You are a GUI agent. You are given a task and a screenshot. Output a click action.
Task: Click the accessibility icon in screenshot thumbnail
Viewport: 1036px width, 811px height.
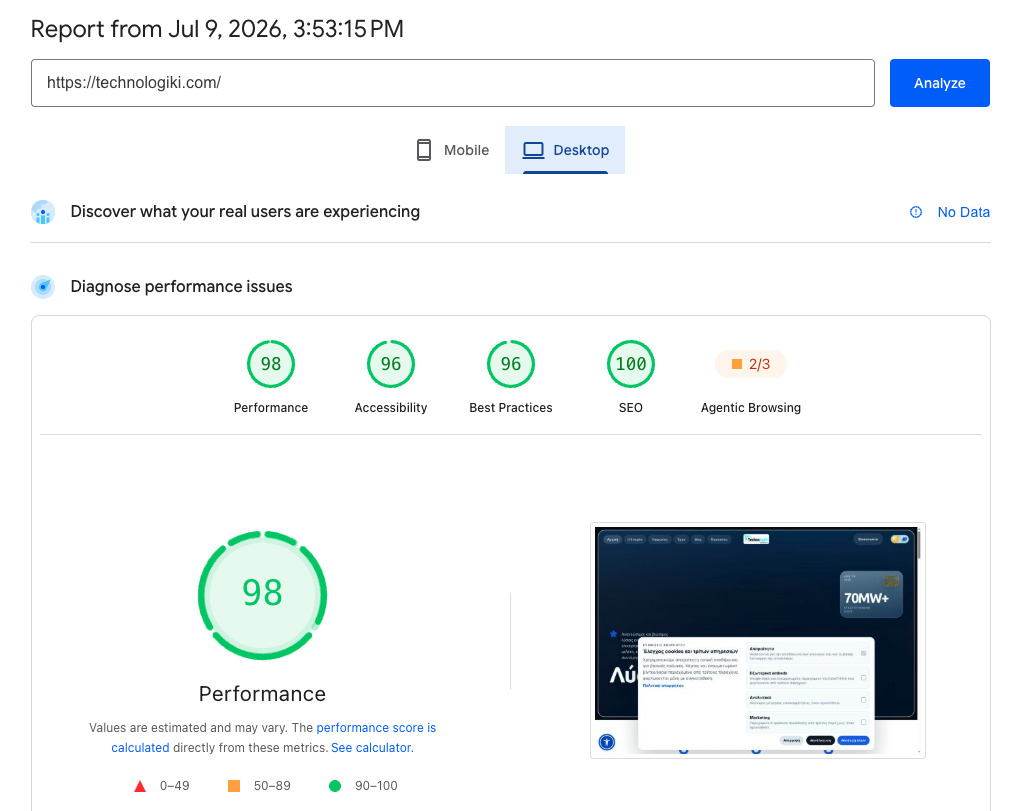point(607,742)
